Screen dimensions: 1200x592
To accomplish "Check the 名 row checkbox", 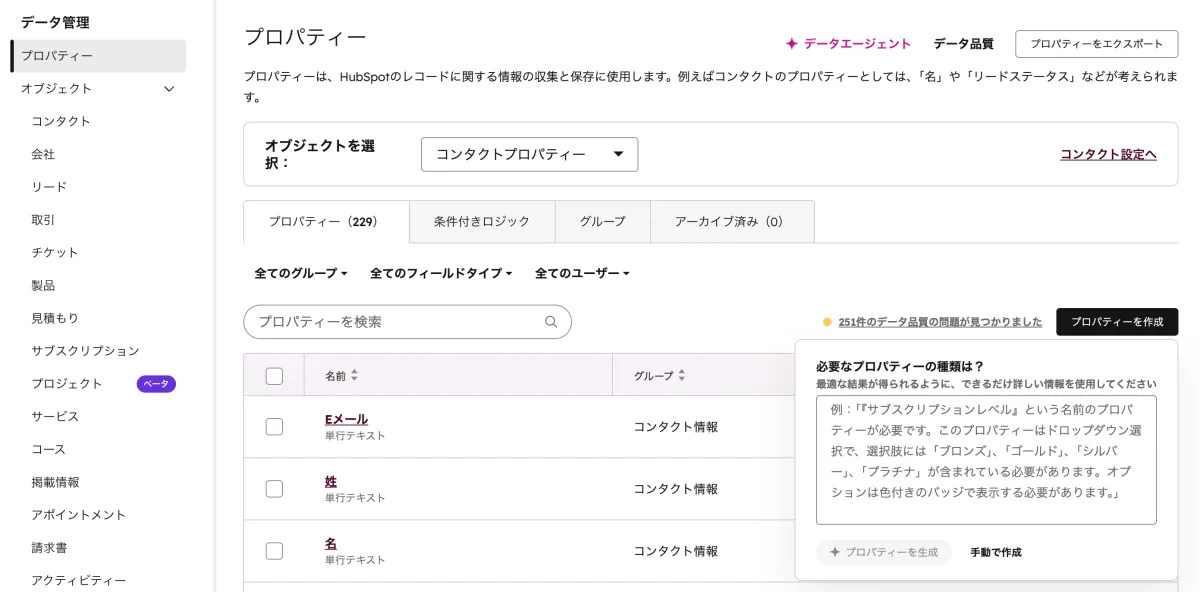I will coord(275,550).
